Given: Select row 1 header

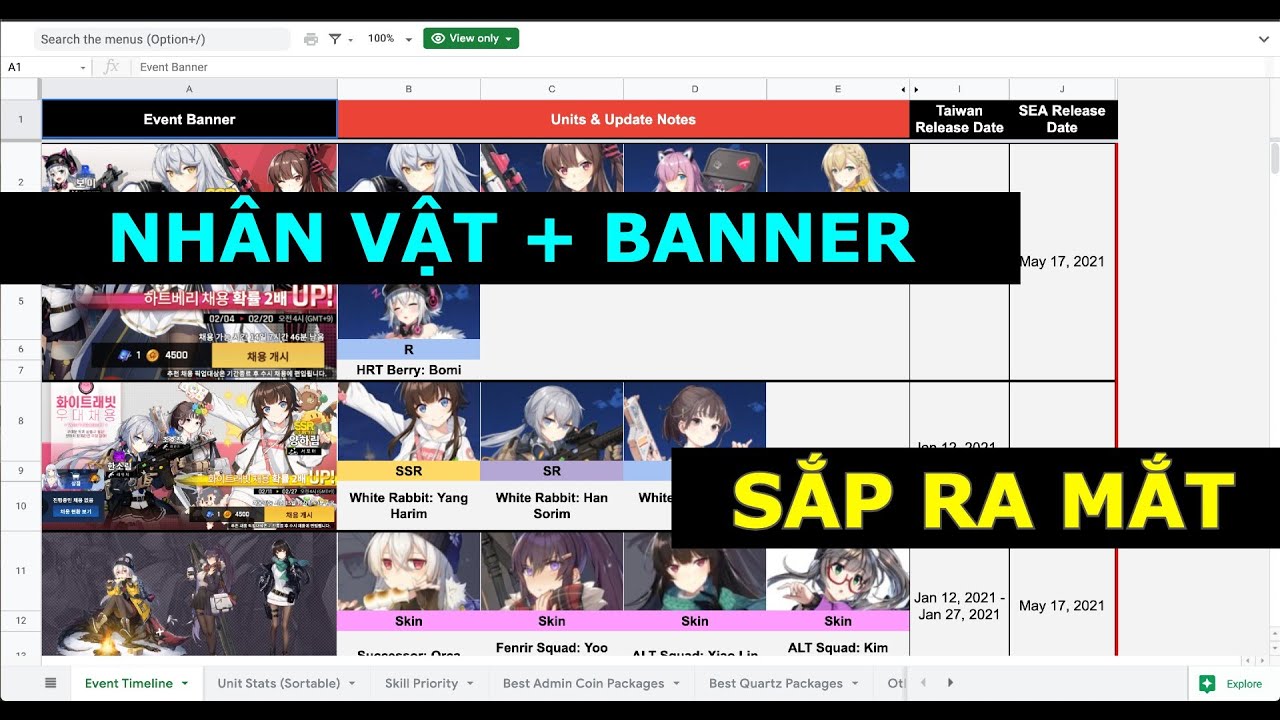Looking at the screenshot, I should click(20, 119).
